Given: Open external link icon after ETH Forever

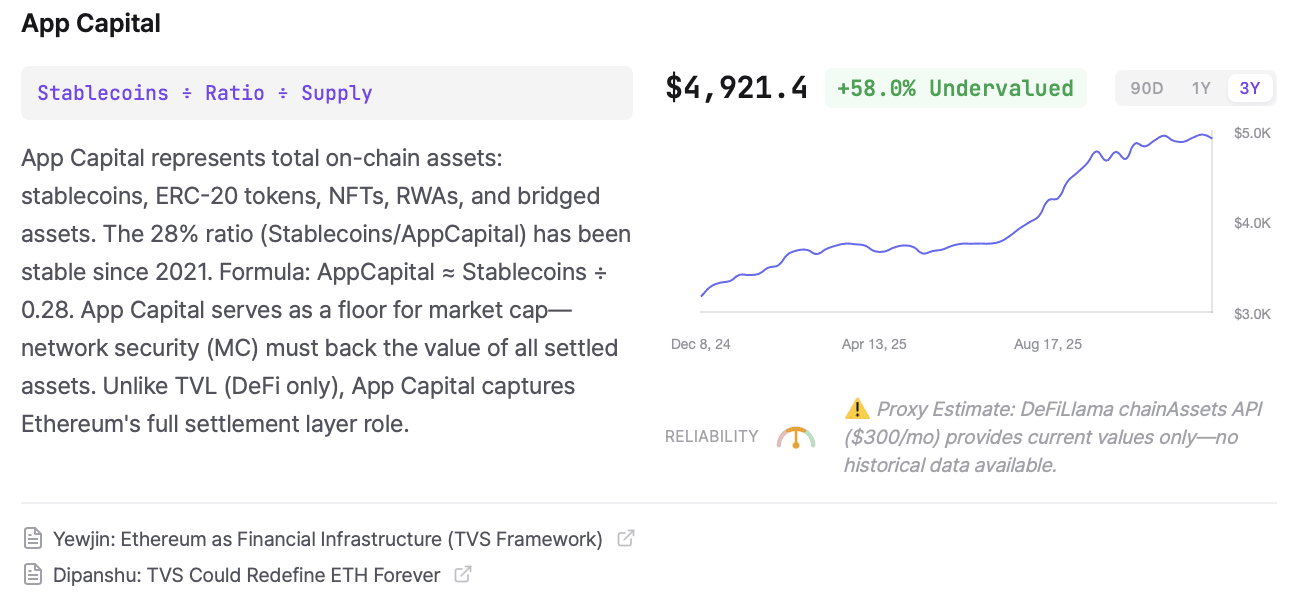Looking at the screenshot, I should point(463,575).
